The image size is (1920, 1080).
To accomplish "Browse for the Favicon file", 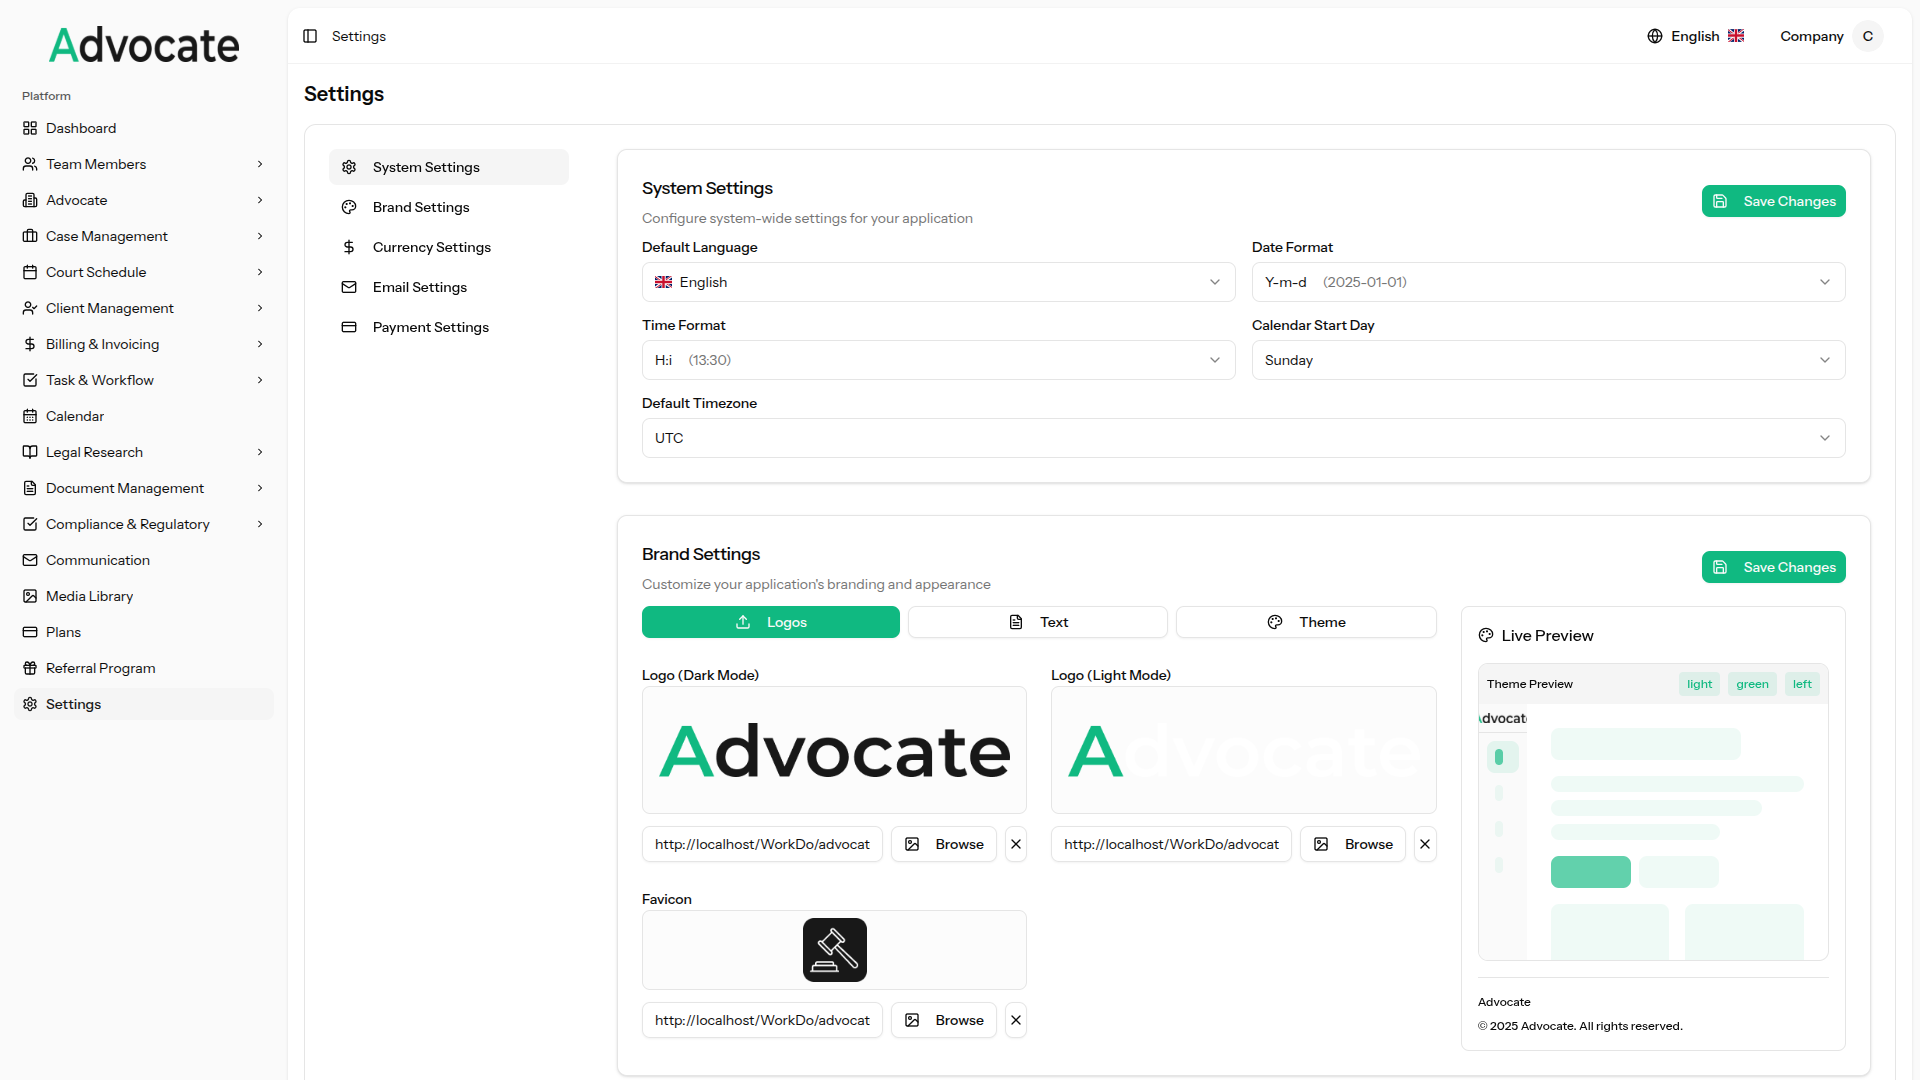I will coord(944,1020).
